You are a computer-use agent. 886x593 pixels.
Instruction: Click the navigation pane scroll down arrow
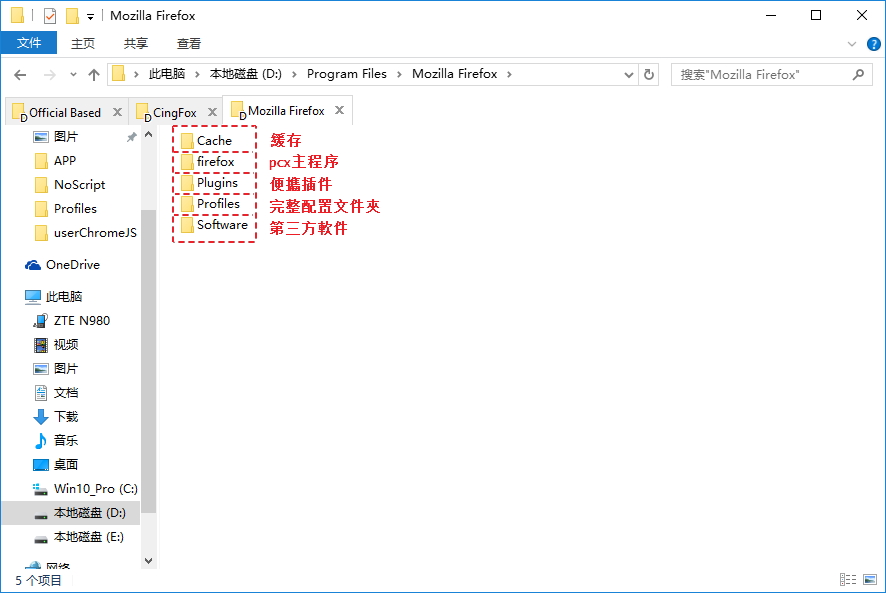click(149, 561)
